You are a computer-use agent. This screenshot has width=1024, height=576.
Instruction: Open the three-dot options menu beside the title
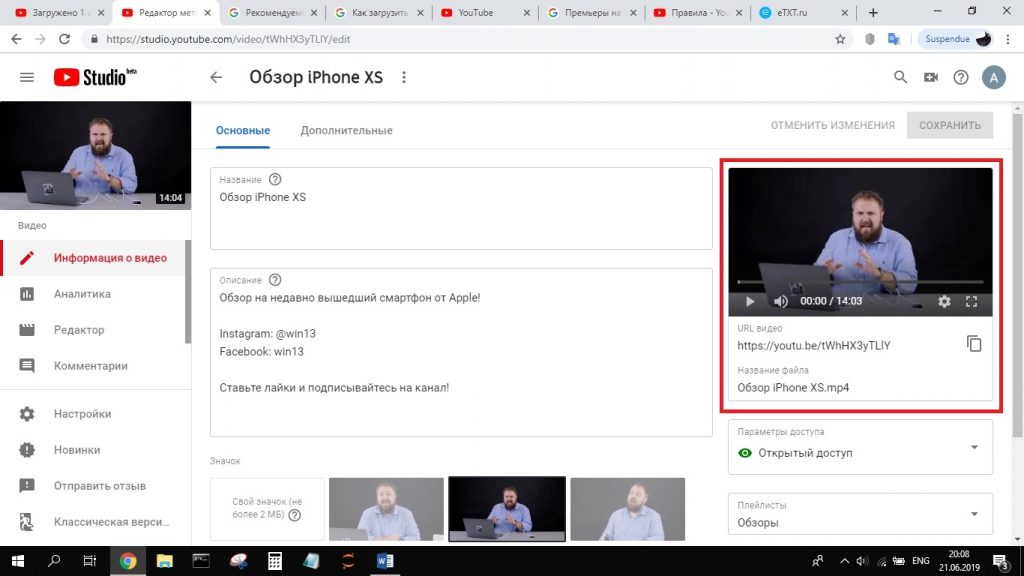[404, 78]
